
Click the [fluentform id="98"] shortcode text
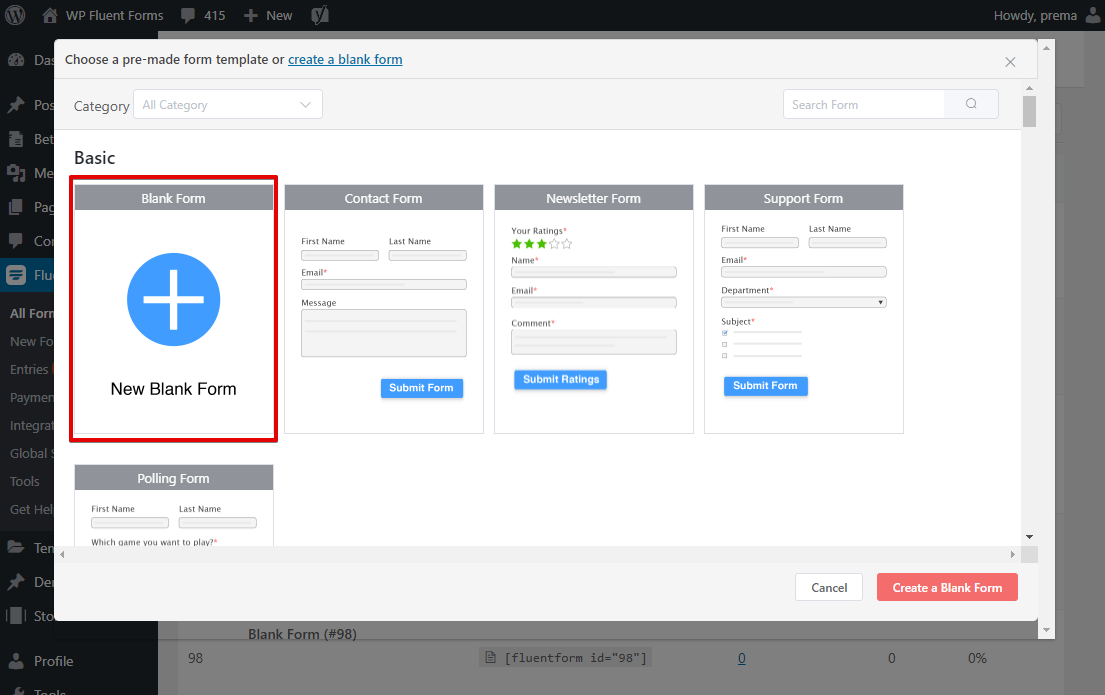(x=575, y=658)
